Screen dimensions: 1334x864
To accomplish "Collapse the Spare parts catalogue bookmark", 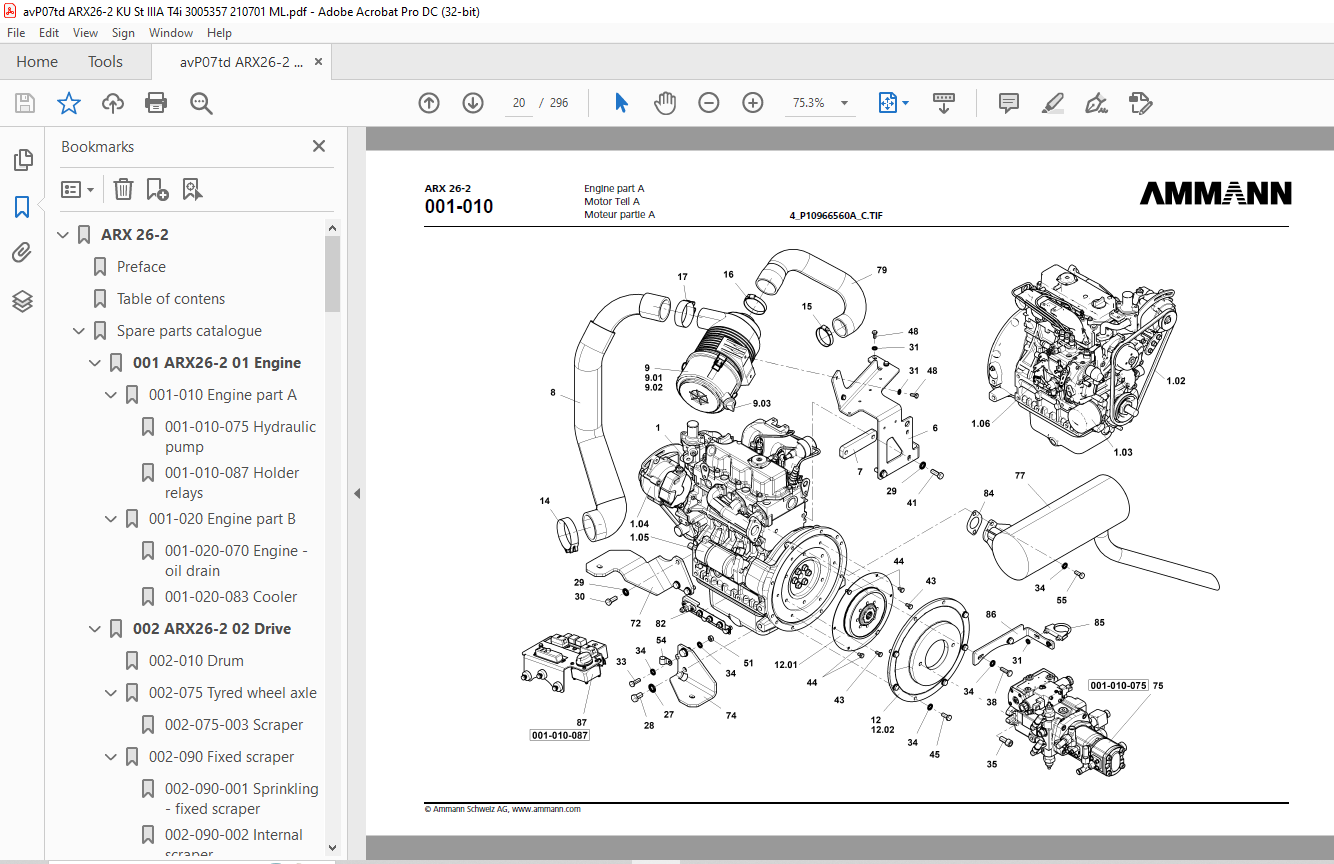I will [x=79, y=331].
